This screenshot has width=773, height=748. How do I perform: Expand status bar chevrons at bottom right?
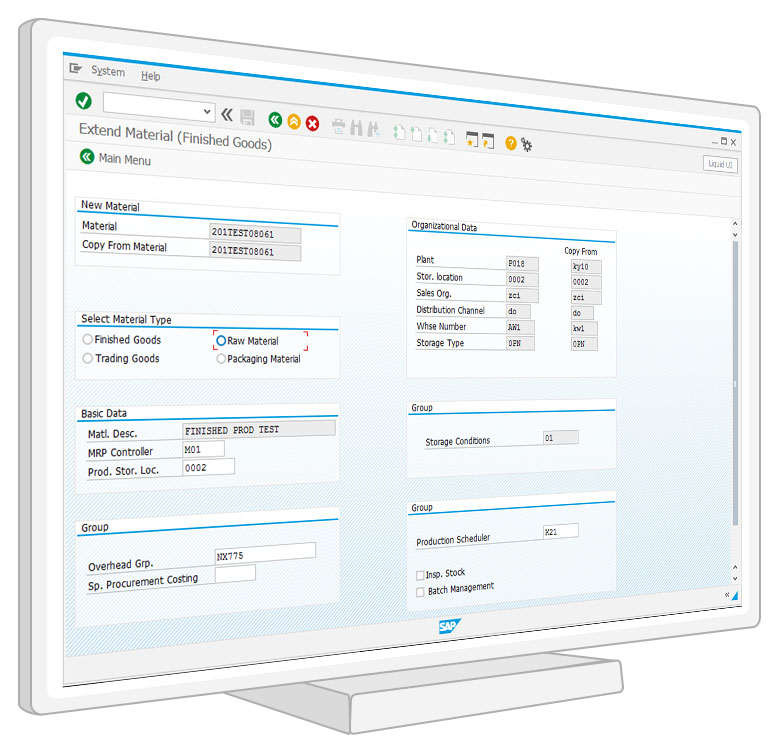(728, 595)
